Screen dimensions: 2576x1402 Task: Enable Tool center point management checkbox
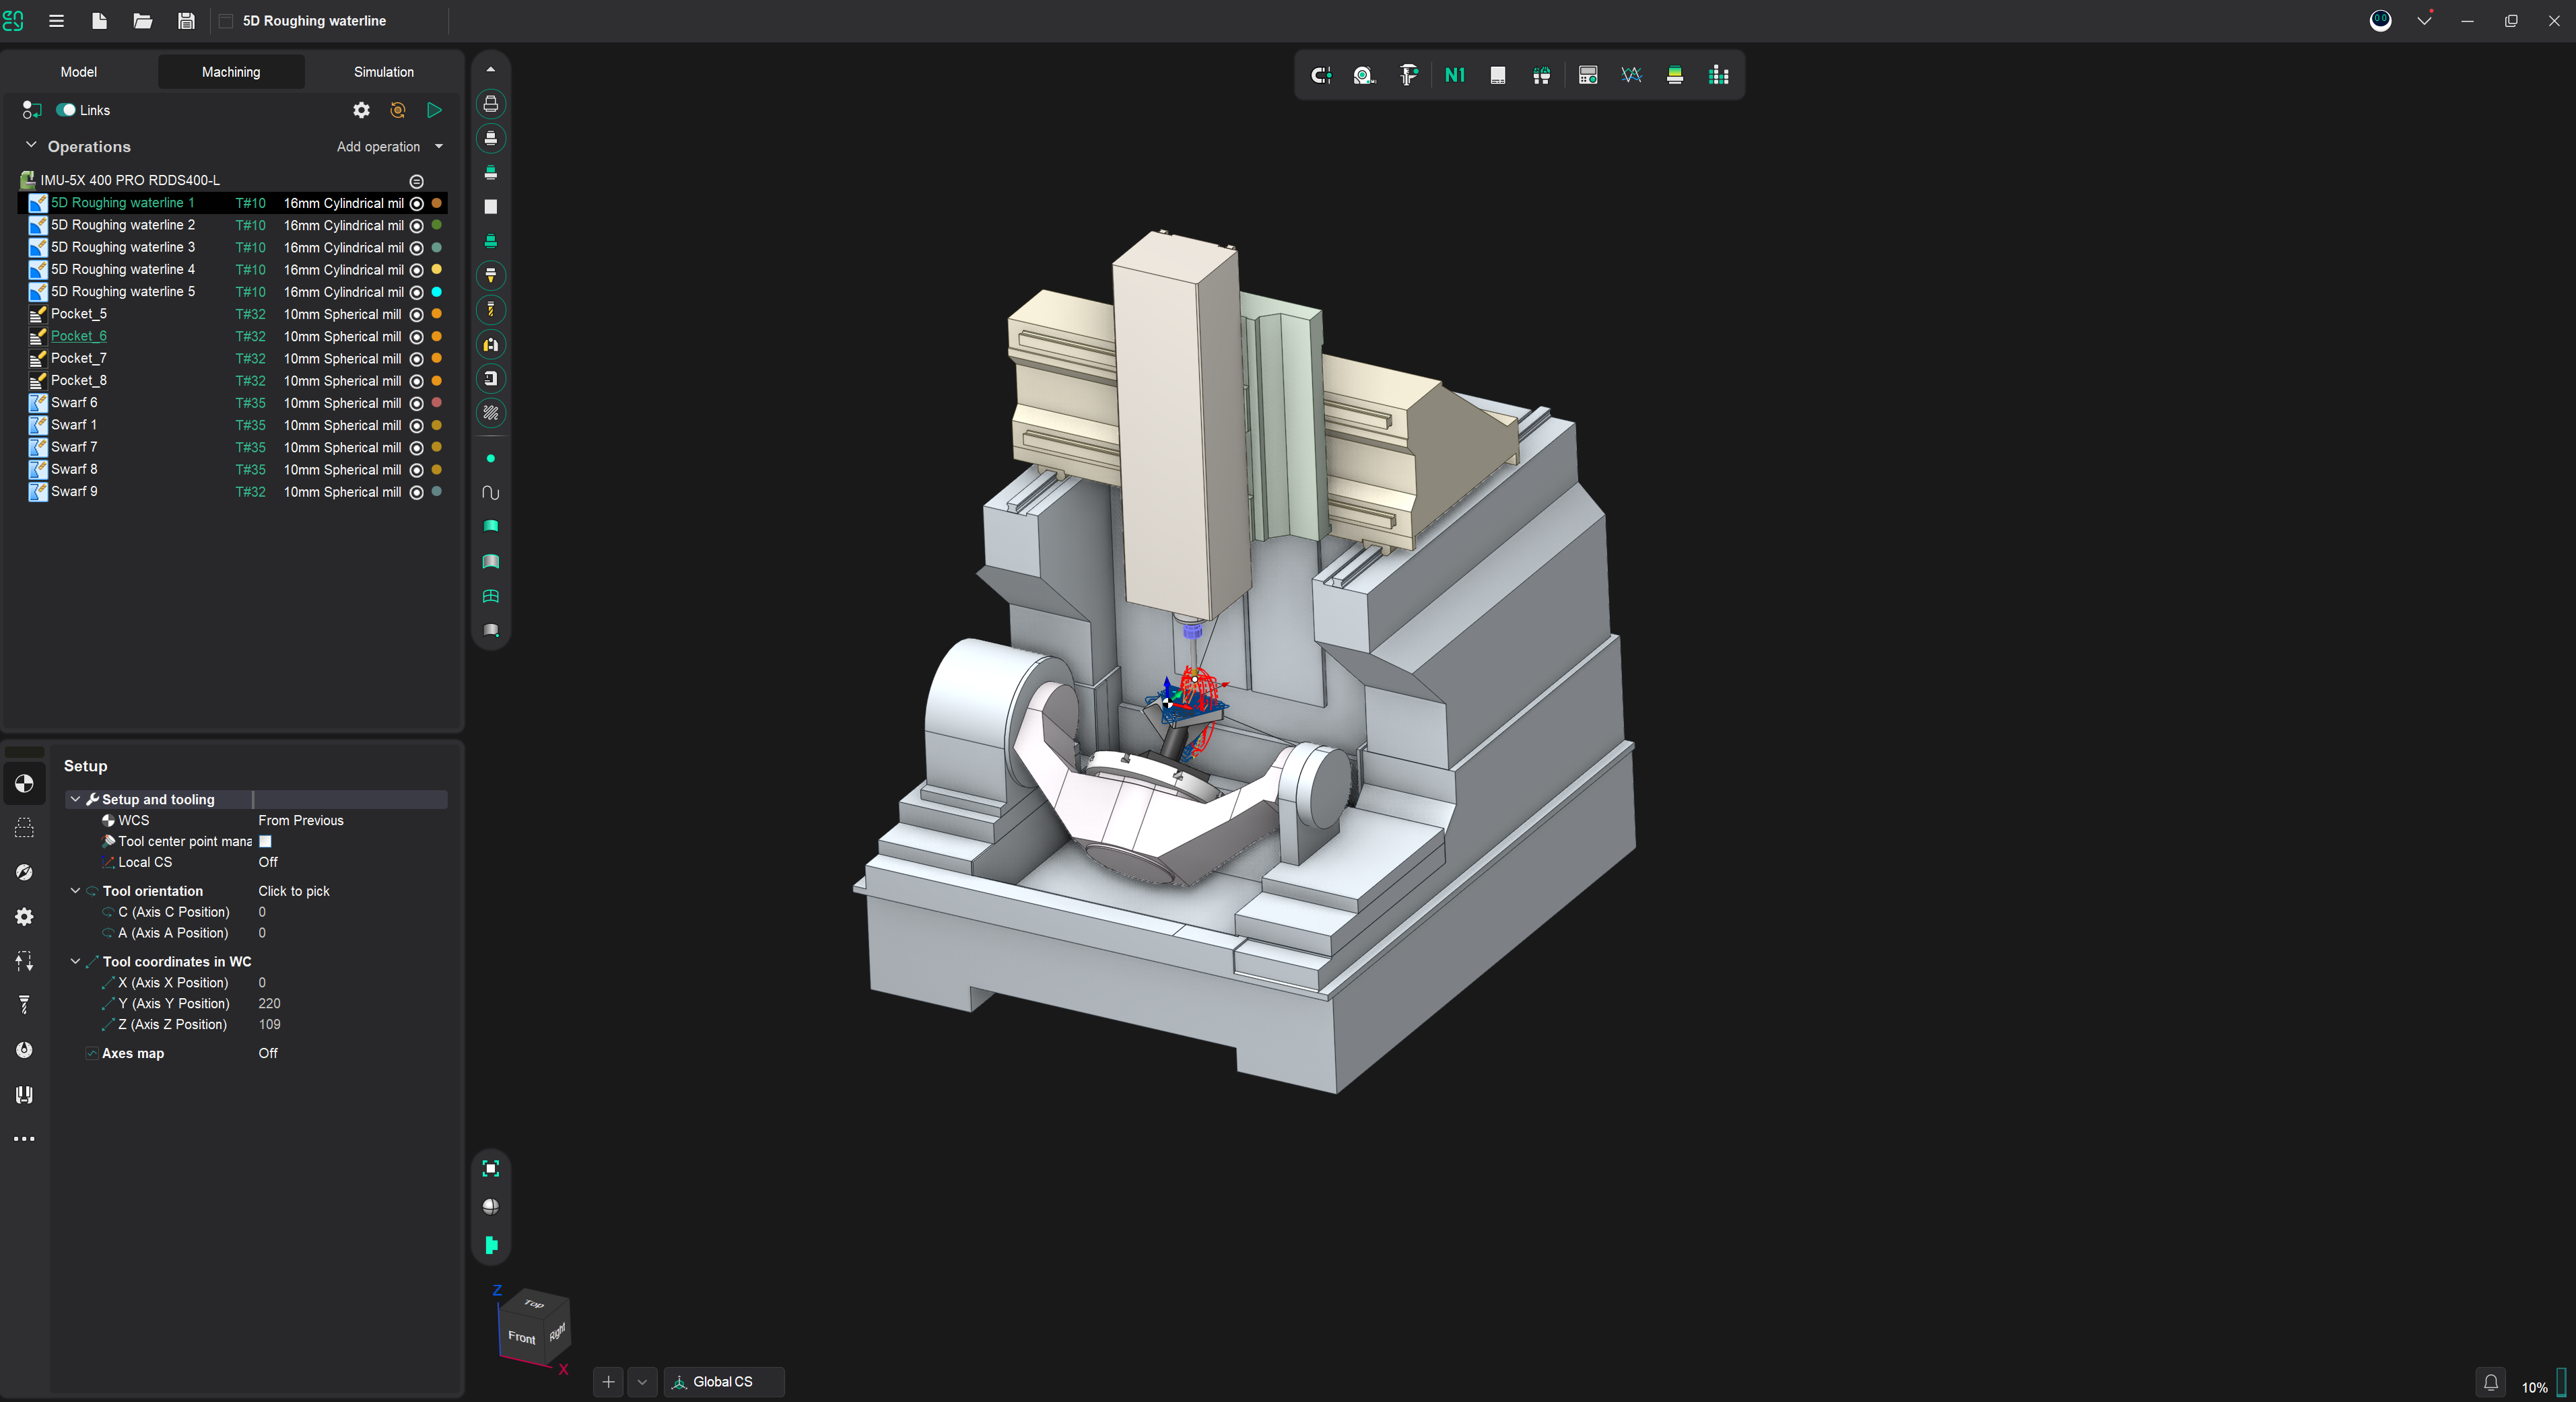point(265,841)
